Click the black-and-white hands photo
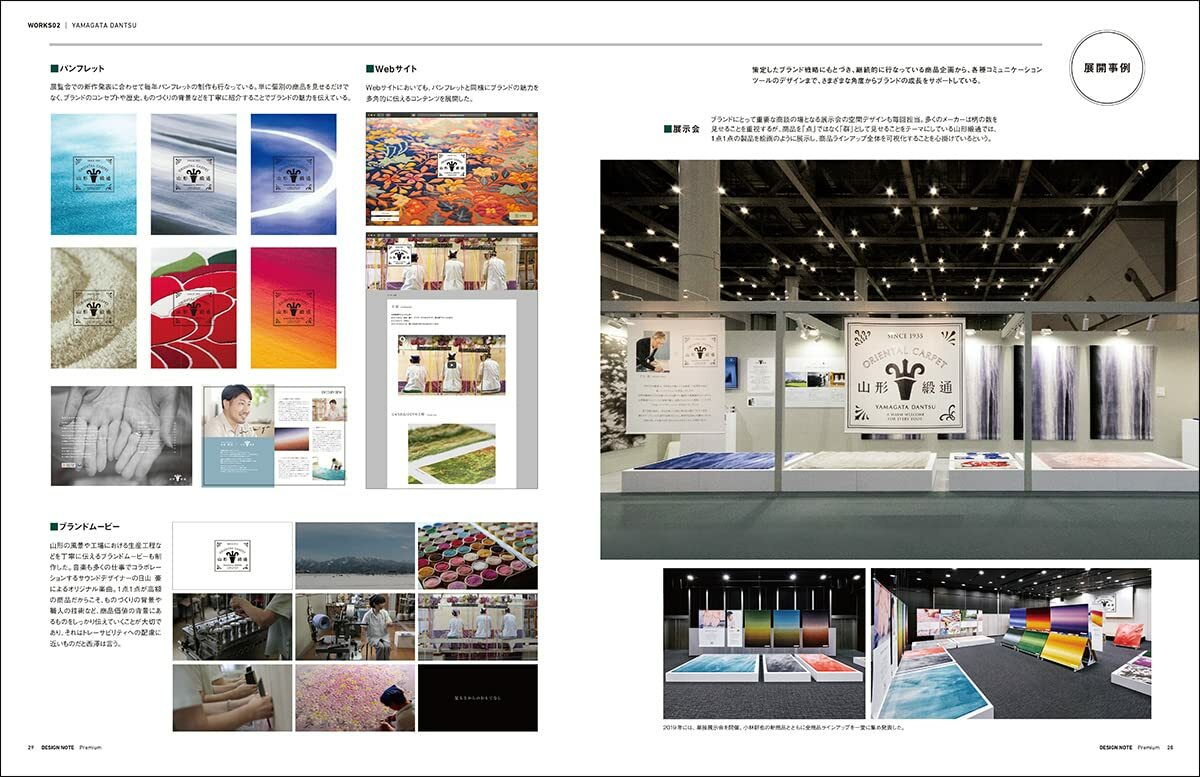 121,435
